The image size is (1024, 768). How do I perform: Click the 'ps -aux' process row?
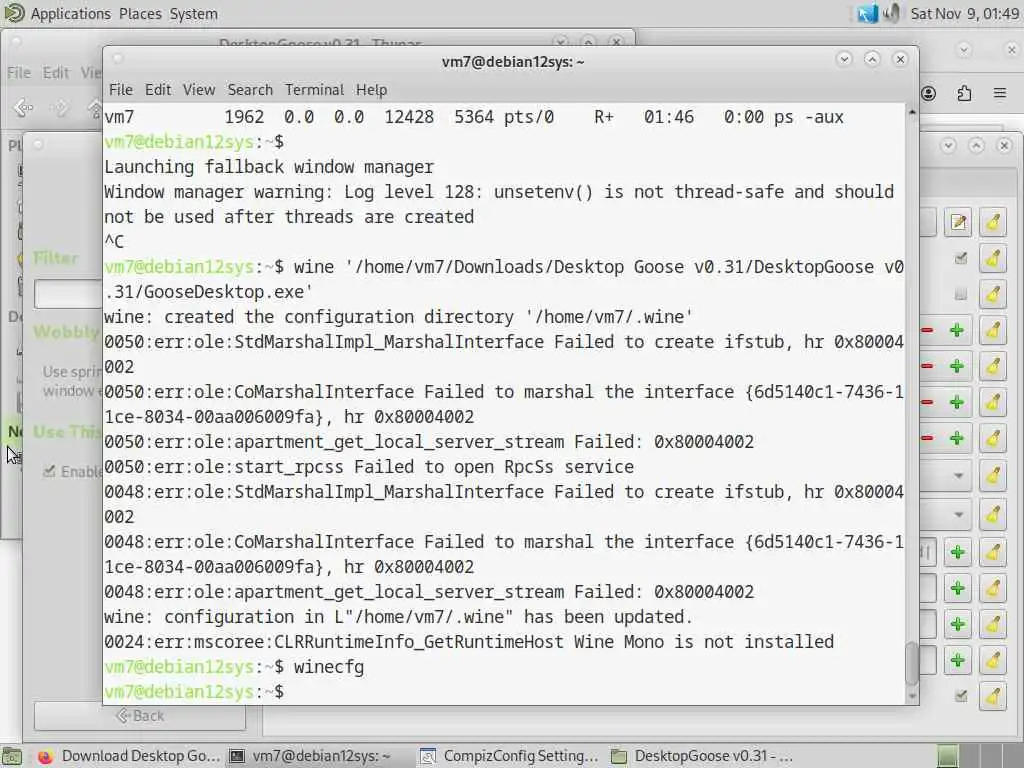tap(473, 117)
